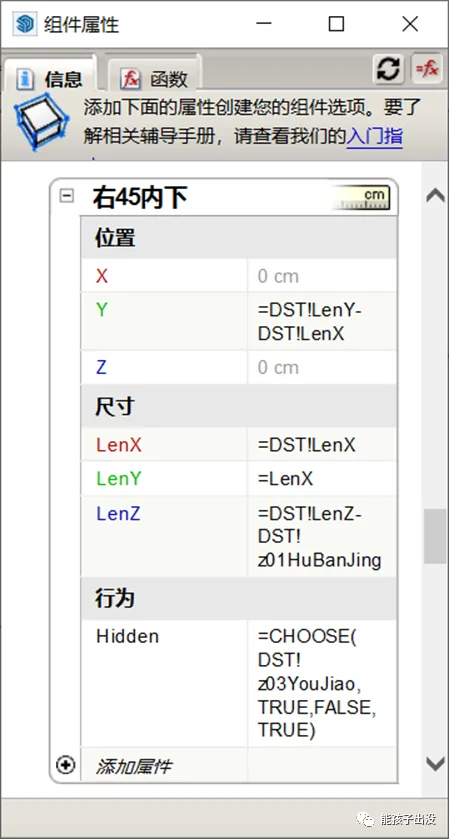
Task: Select the LenY attribute name
Action: click(x=119, y=478)
